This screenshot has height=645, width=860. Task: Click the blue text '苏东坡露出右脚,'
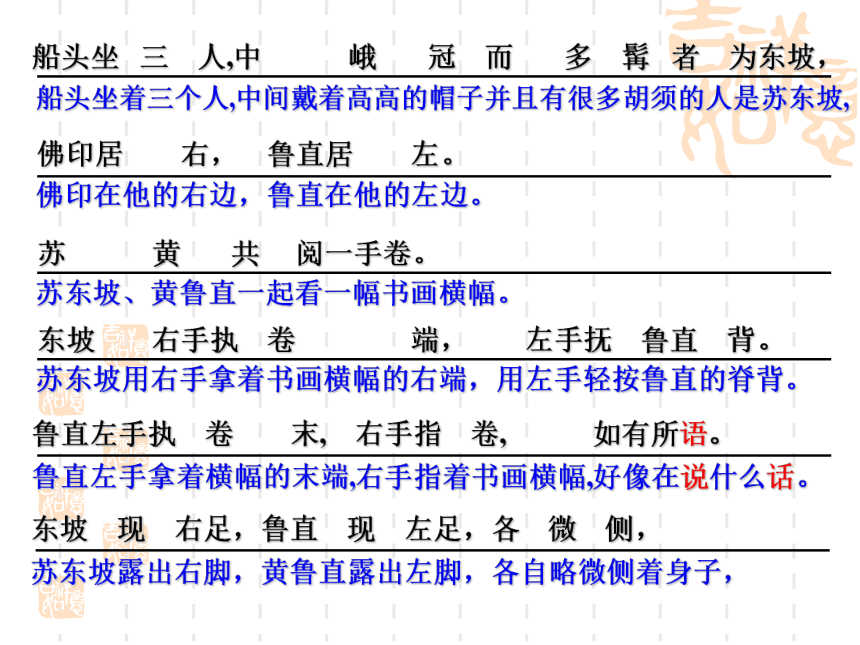(137, 572)
